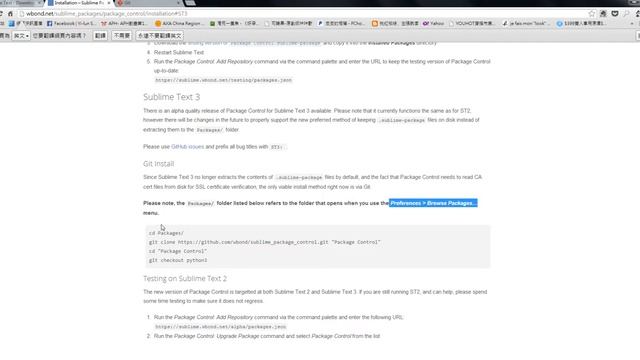The height and width of the screenshot is (360, 640).
Task: Click the wrench-like extension icon beside Pocket
Action: 627,13
